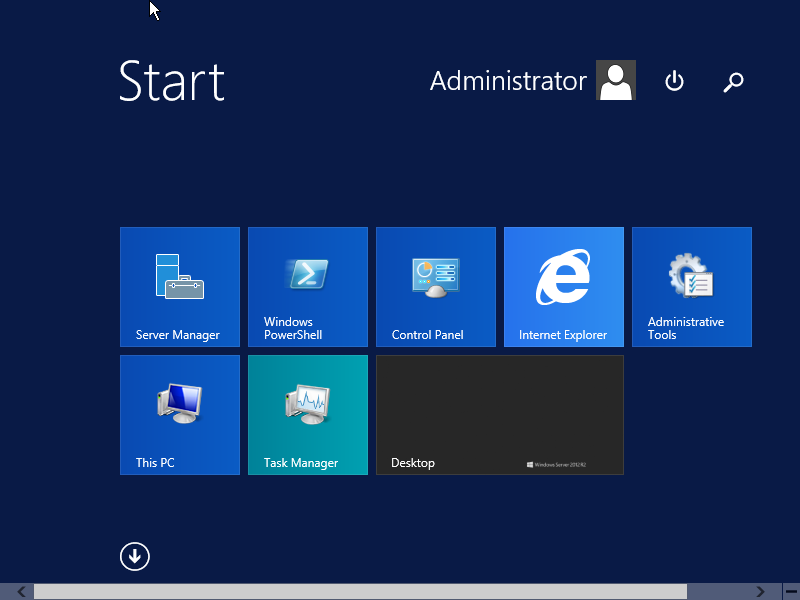Open Administrative Tools
The width and height of the screenshot is (800, 600).
tap(691, 287)
